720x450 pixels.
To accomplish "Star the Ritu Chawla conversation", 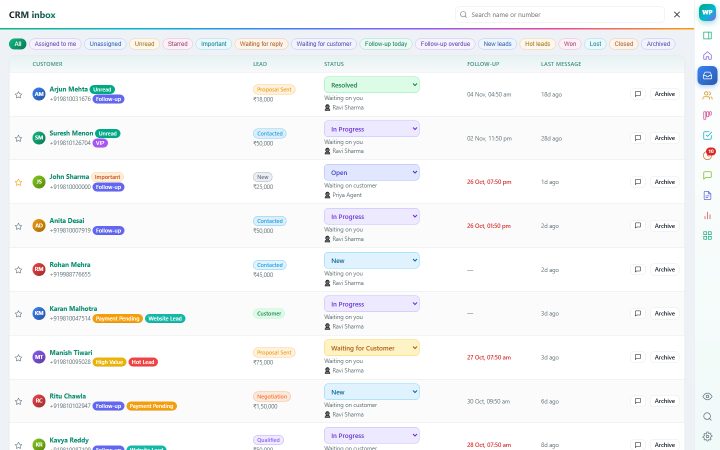I will click(x=18, y=401).
